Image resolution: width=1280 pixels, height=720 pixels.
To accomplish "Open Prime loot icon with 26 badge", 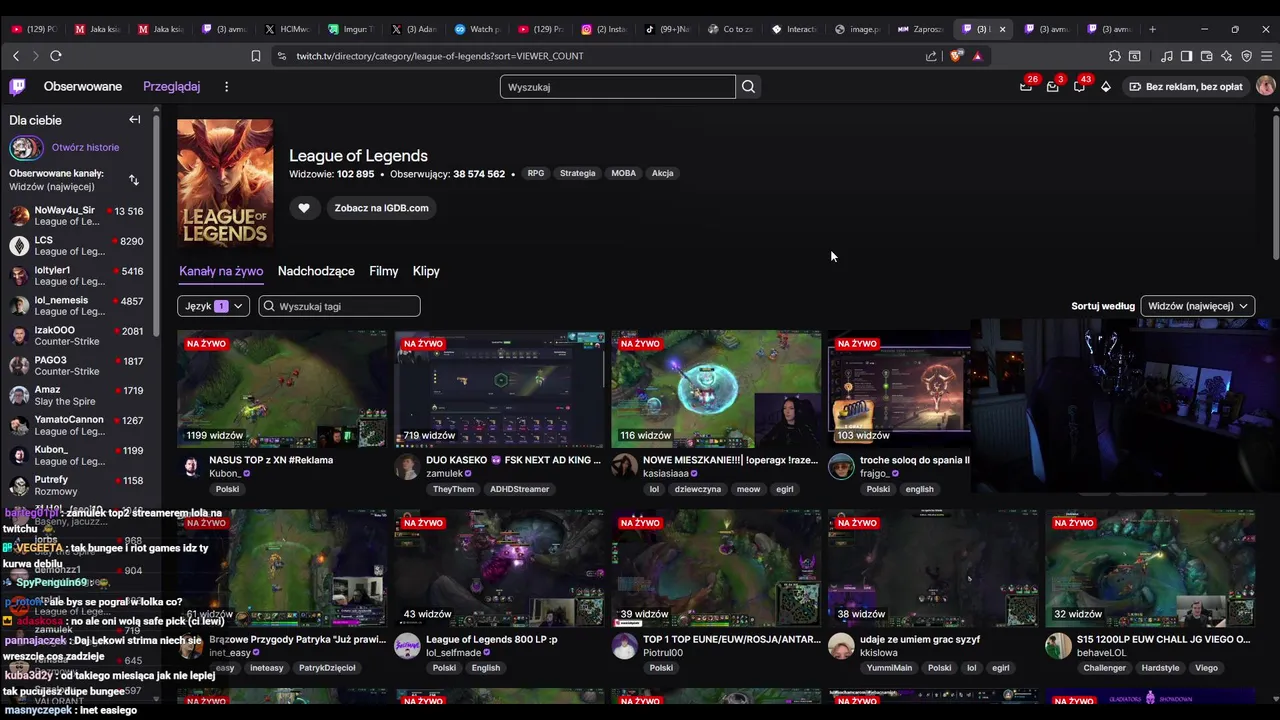I will tap(1026, 87).
